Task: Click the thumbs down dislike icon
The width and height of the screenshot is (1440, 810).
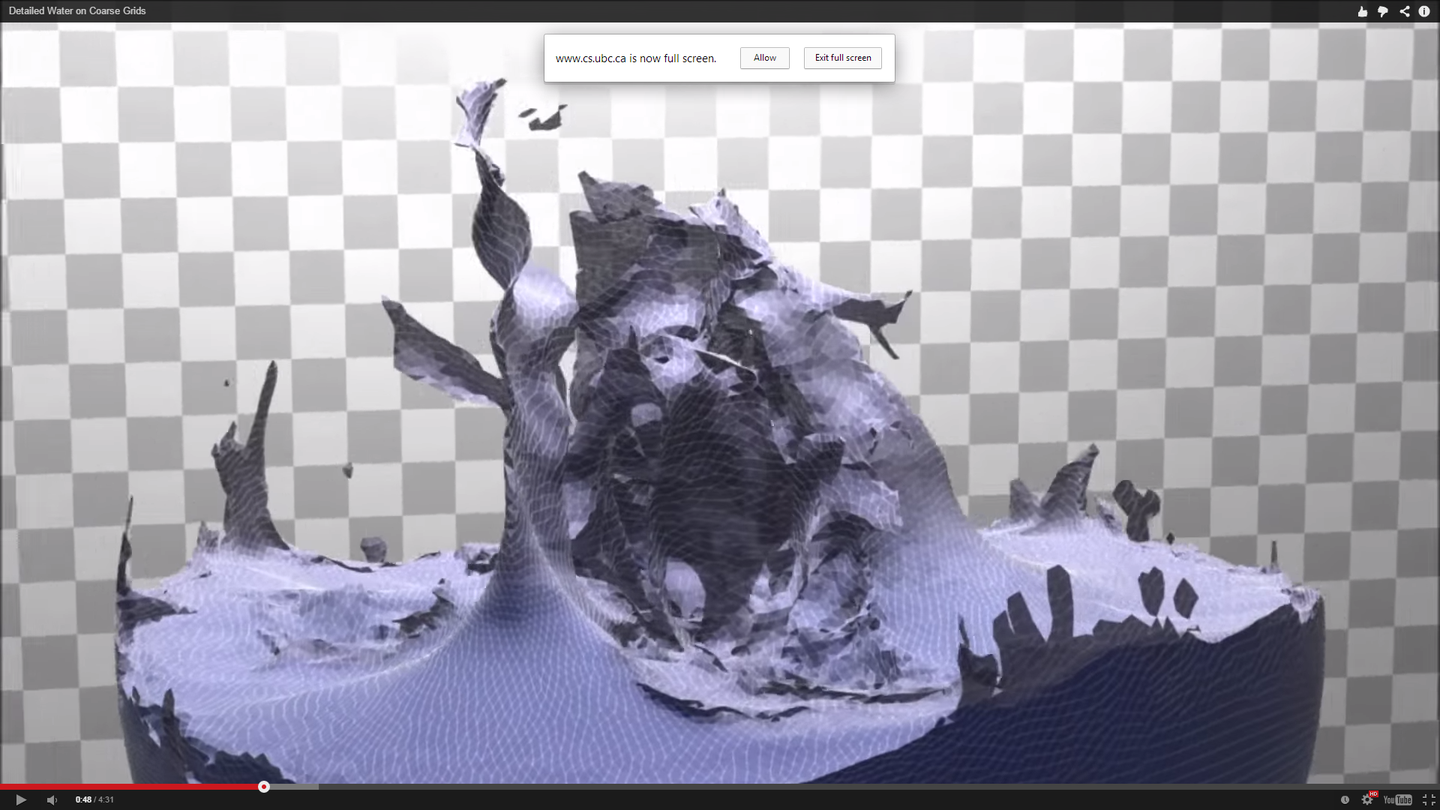Action: pyautogui.click(x=1383, y=11)
